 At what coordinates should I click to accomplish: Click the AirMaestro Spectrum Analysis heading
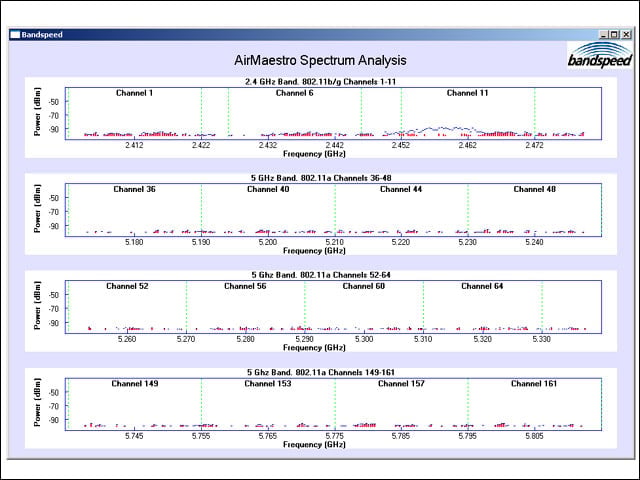pos(320,60)
